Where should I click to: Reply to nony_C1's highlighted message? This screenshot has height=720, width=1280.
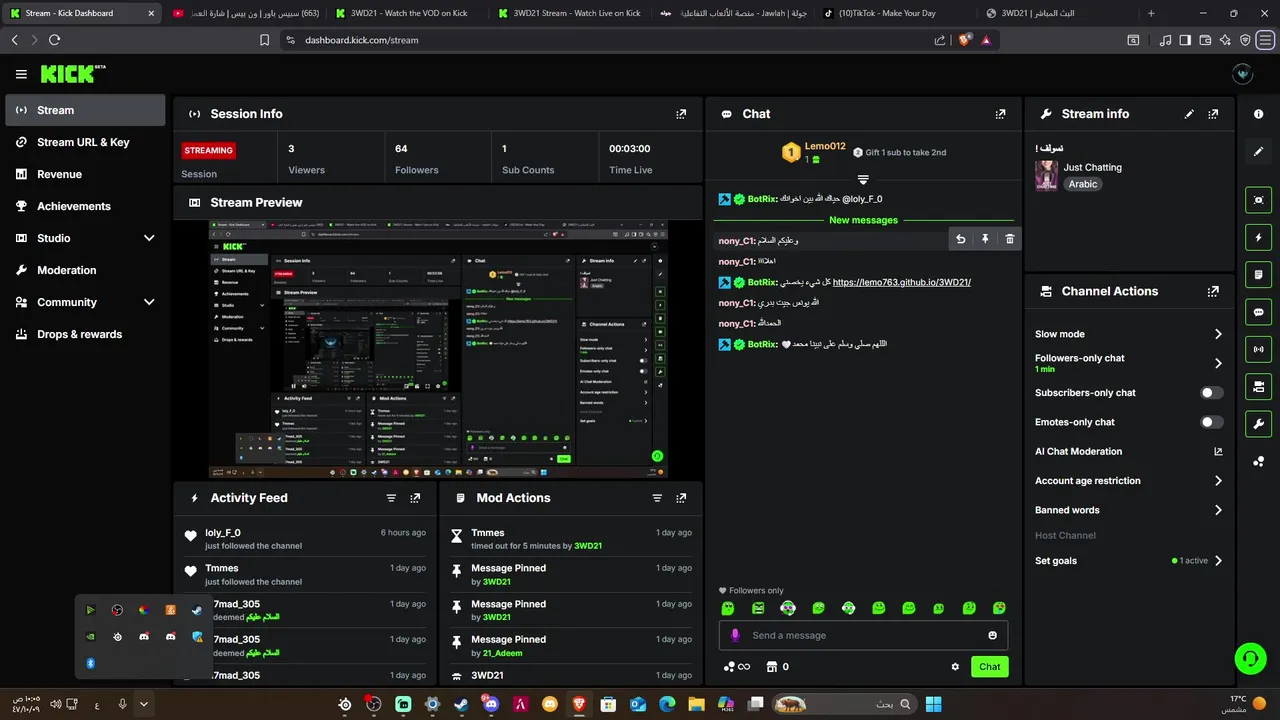pyautogui.click(x=960, y=239)
